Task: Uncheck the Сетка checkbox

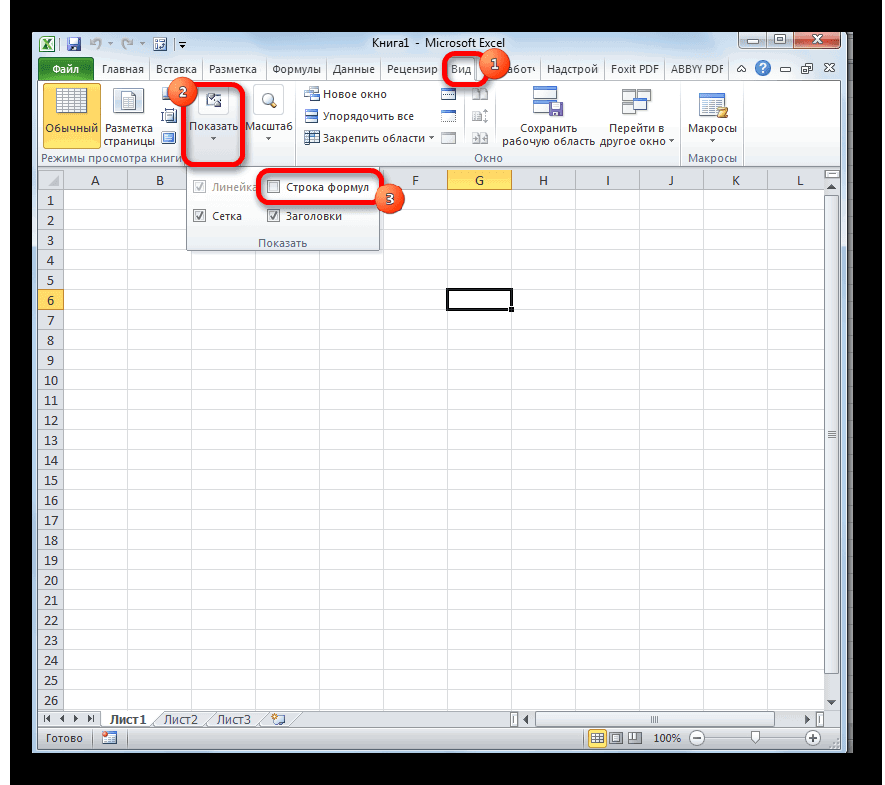Action: coord(199,216)
